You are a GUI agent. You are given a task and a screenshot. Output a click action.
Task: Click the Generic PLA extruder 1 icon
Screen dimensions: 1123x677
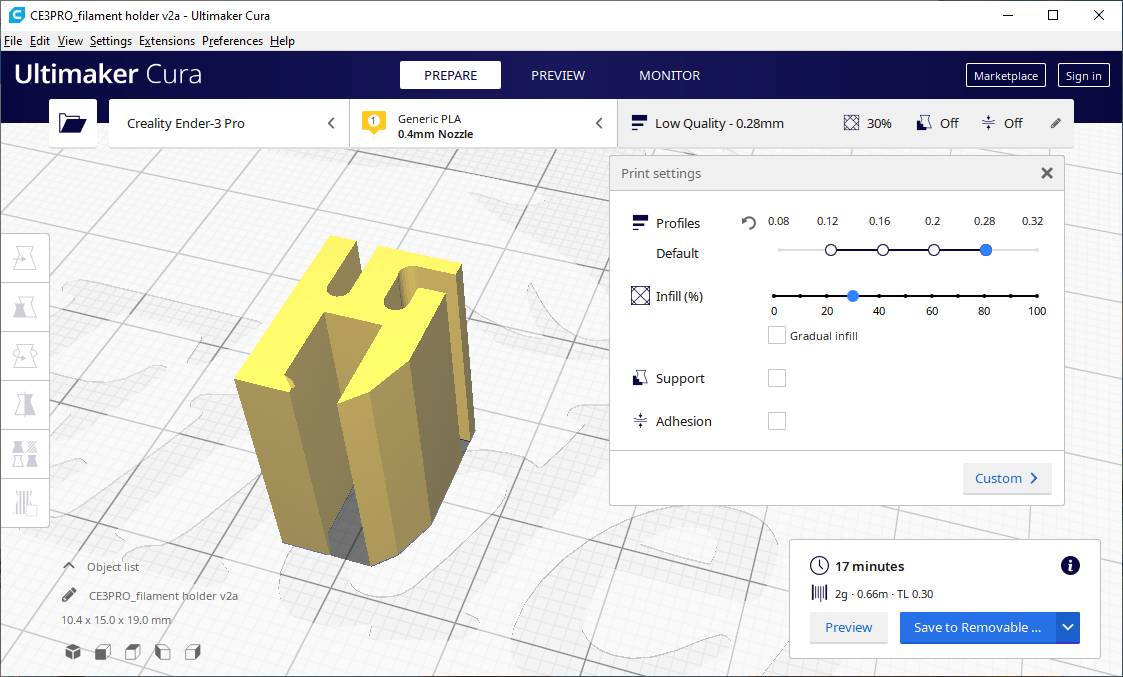coord(373,122)
